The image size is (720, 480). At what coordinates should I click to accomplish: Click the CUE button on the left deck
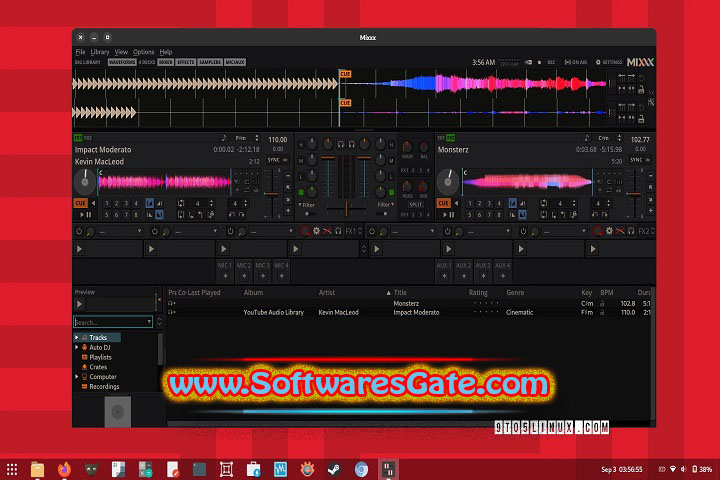tap(80, 203)
